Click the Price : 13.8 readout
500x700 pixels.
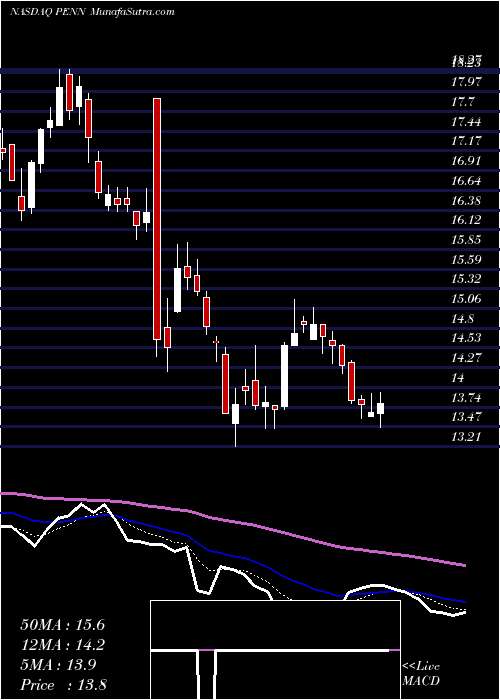pos(62,685)
